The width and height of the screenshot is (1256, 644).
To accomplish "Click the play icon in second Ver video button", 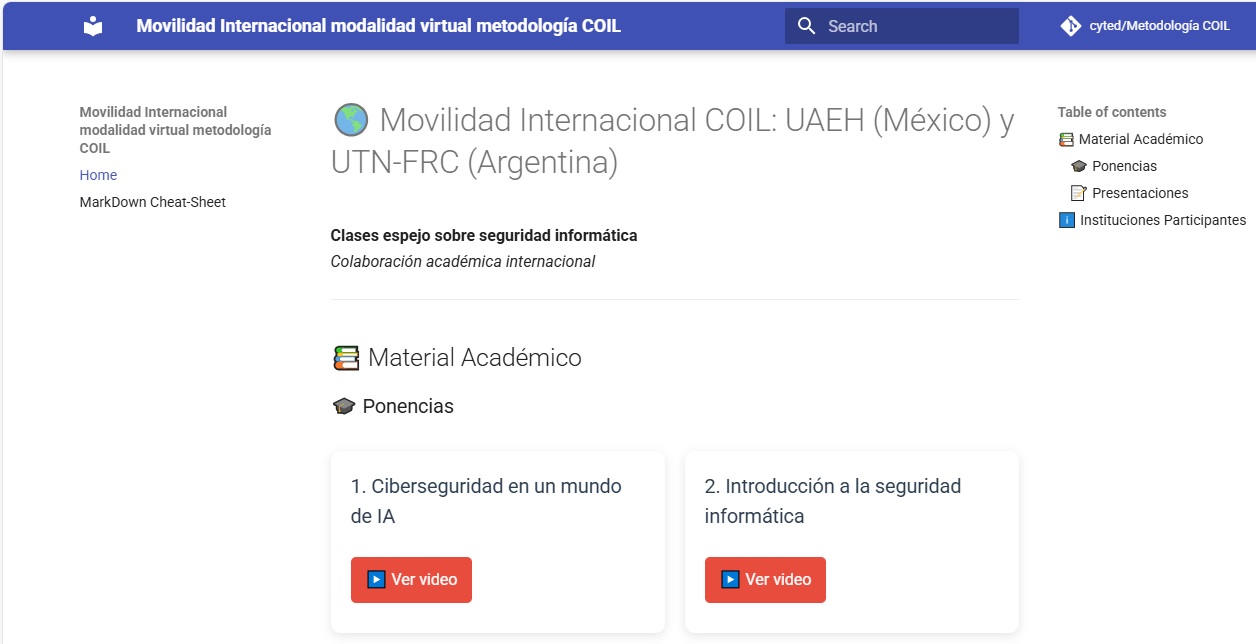I will point(730,580).
